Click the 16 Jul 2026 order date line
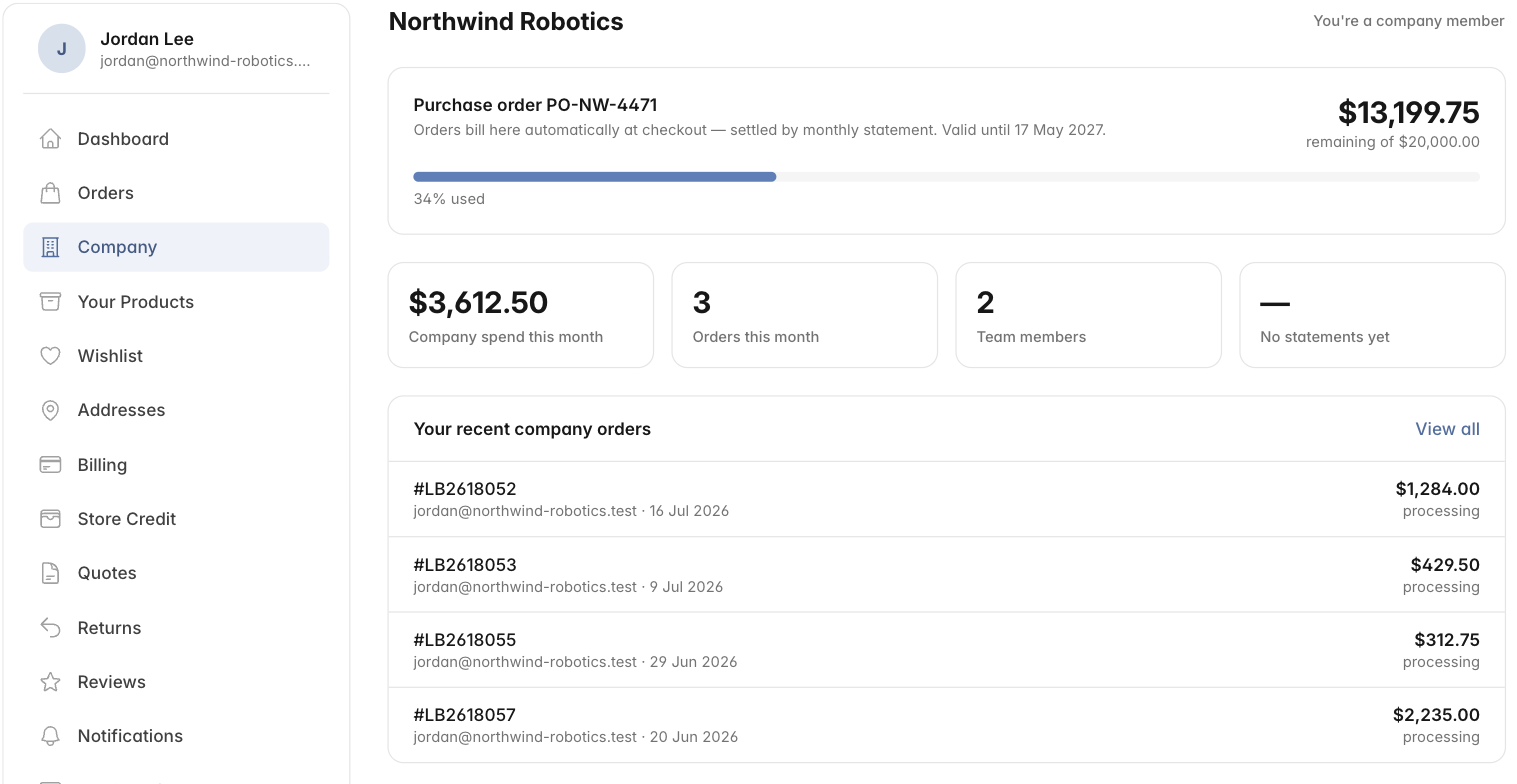This screenshot has width=1517, height=784. click(x=571, y=511)
